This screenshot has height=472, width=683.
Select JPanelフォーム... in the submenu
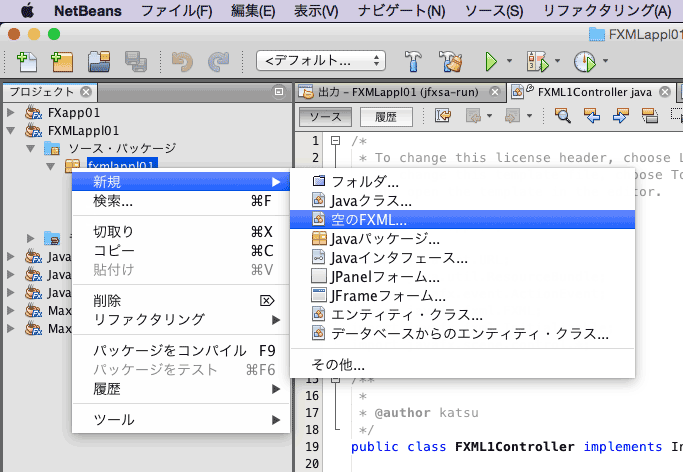coord(463,276)
